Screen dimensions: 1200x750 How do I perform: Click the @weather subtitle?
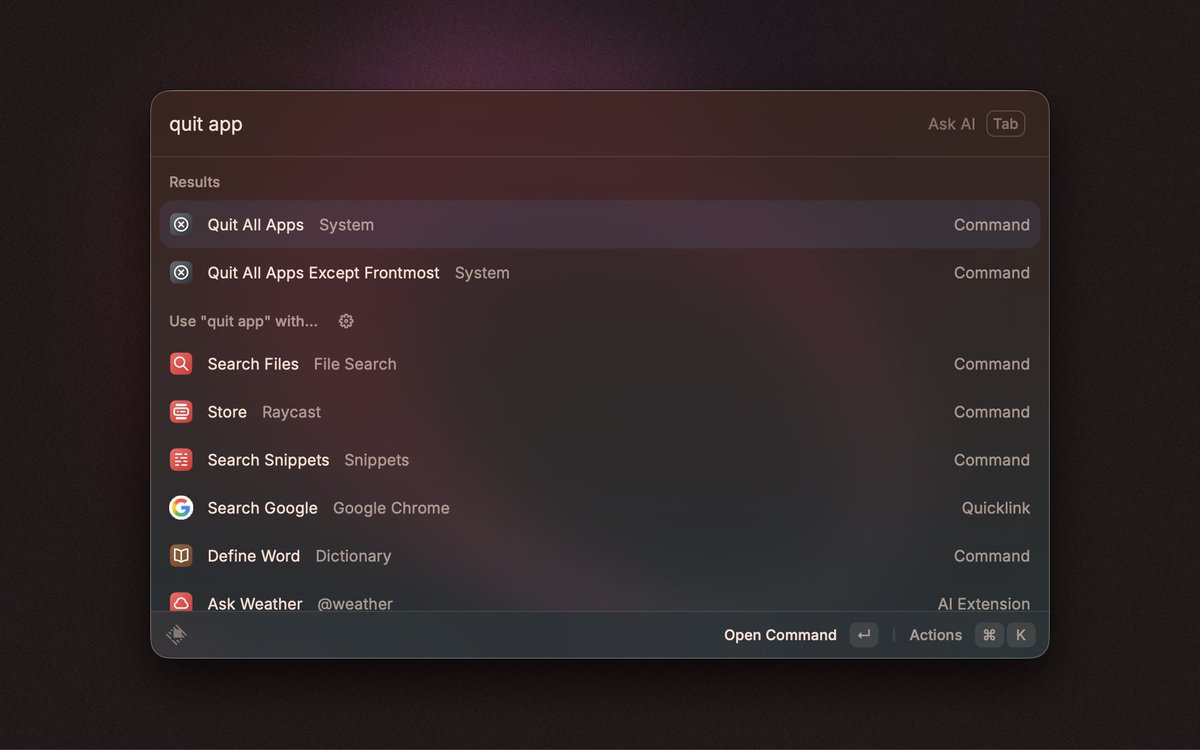[x=355, y=603]
